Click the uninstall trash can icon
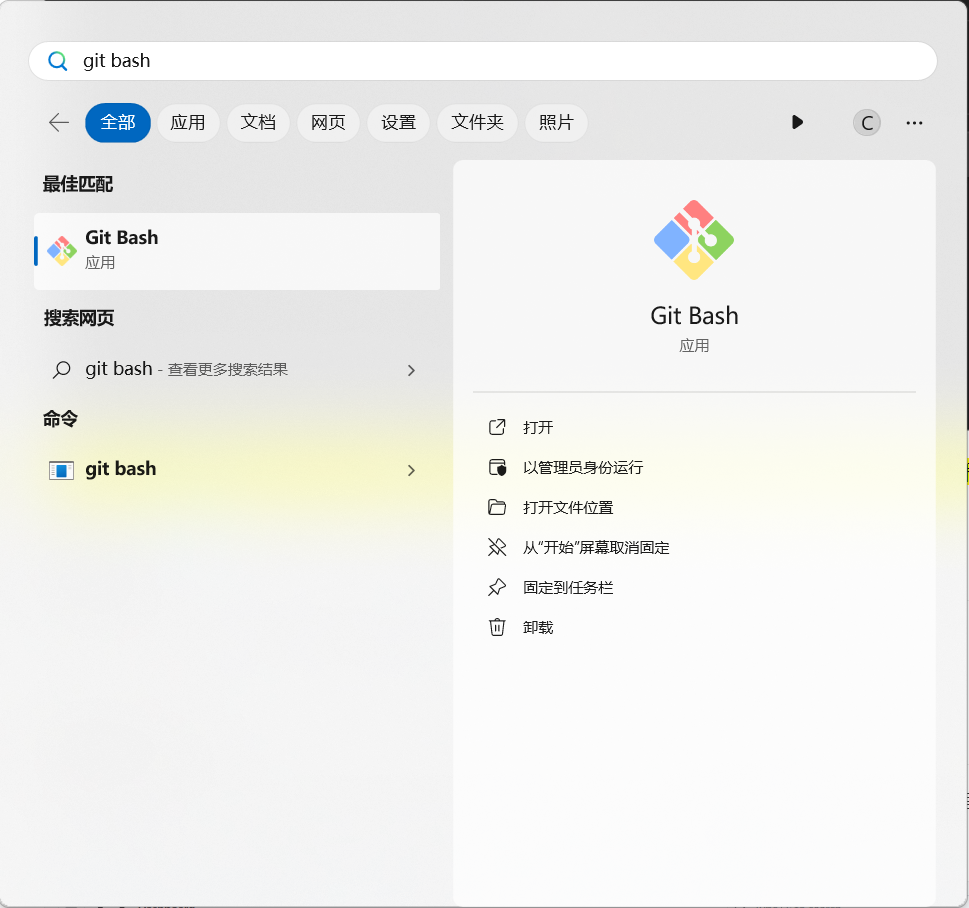The height and width of the screenshot is (908, 969). coord(497,627)
